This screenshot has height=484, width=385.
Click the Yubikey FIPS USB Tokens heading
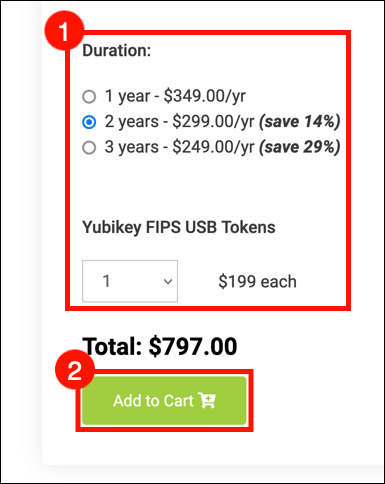point(179,228)
